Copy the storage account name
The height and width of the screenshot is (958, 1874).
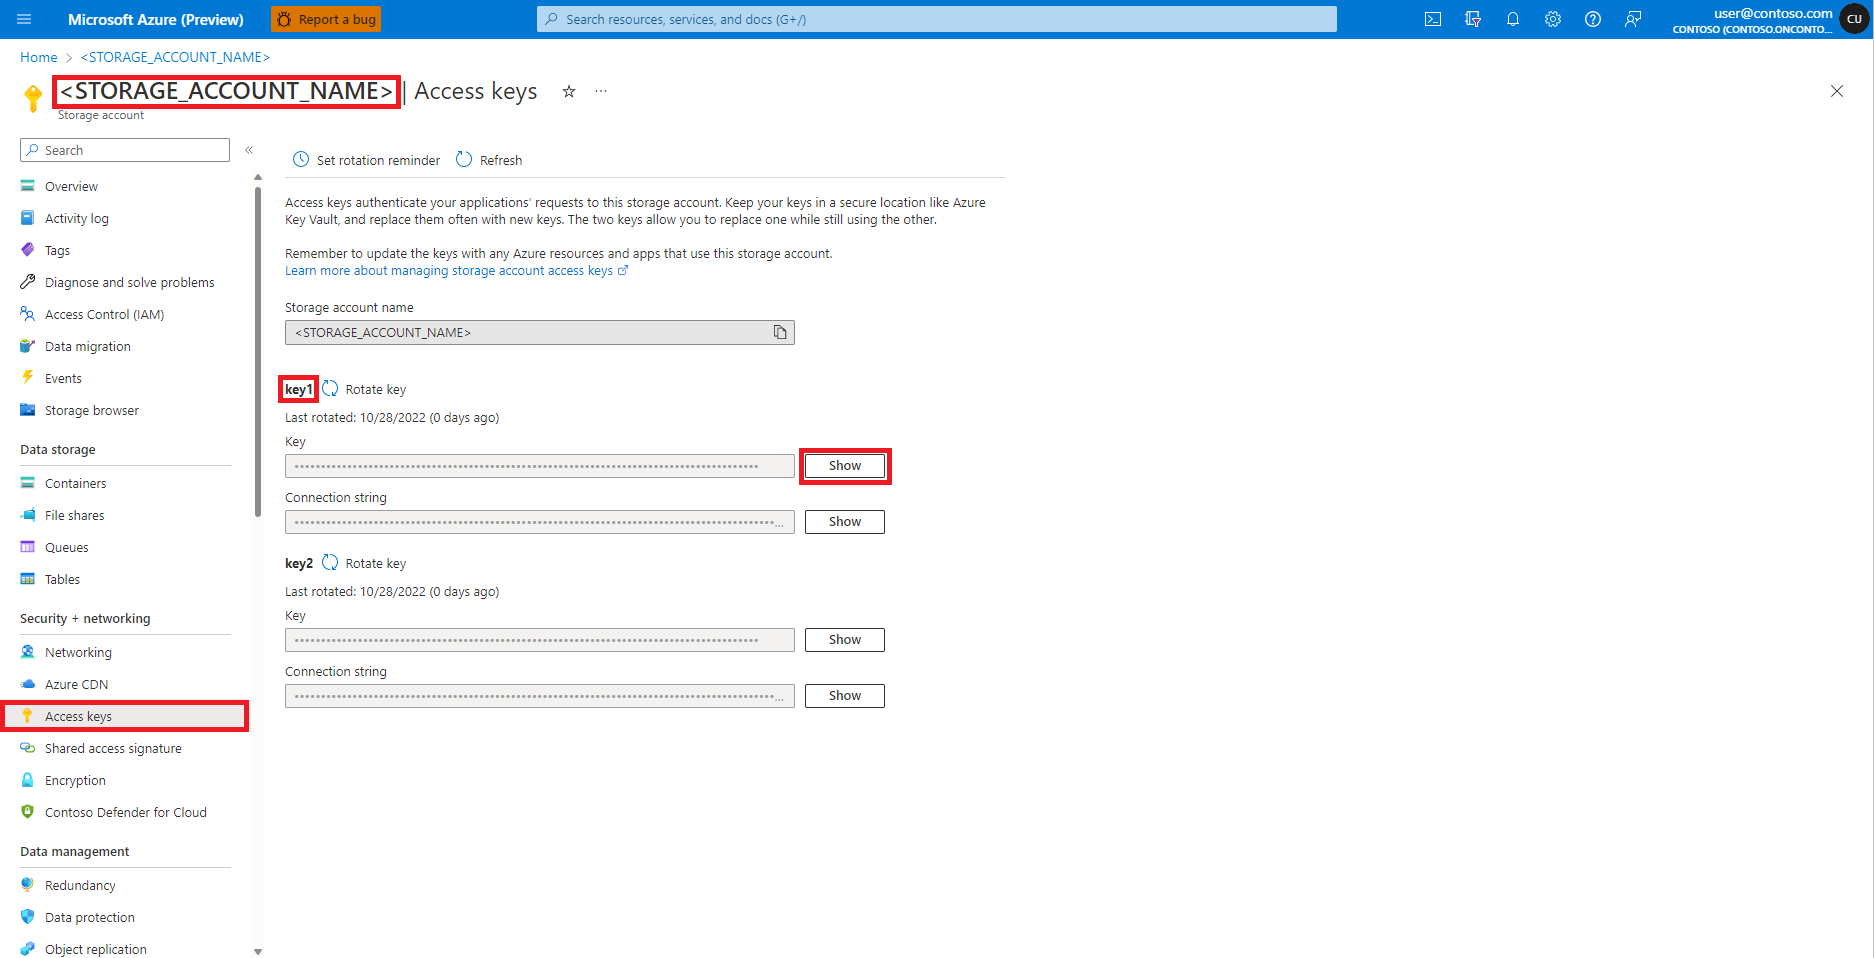[x=780, y=332]
